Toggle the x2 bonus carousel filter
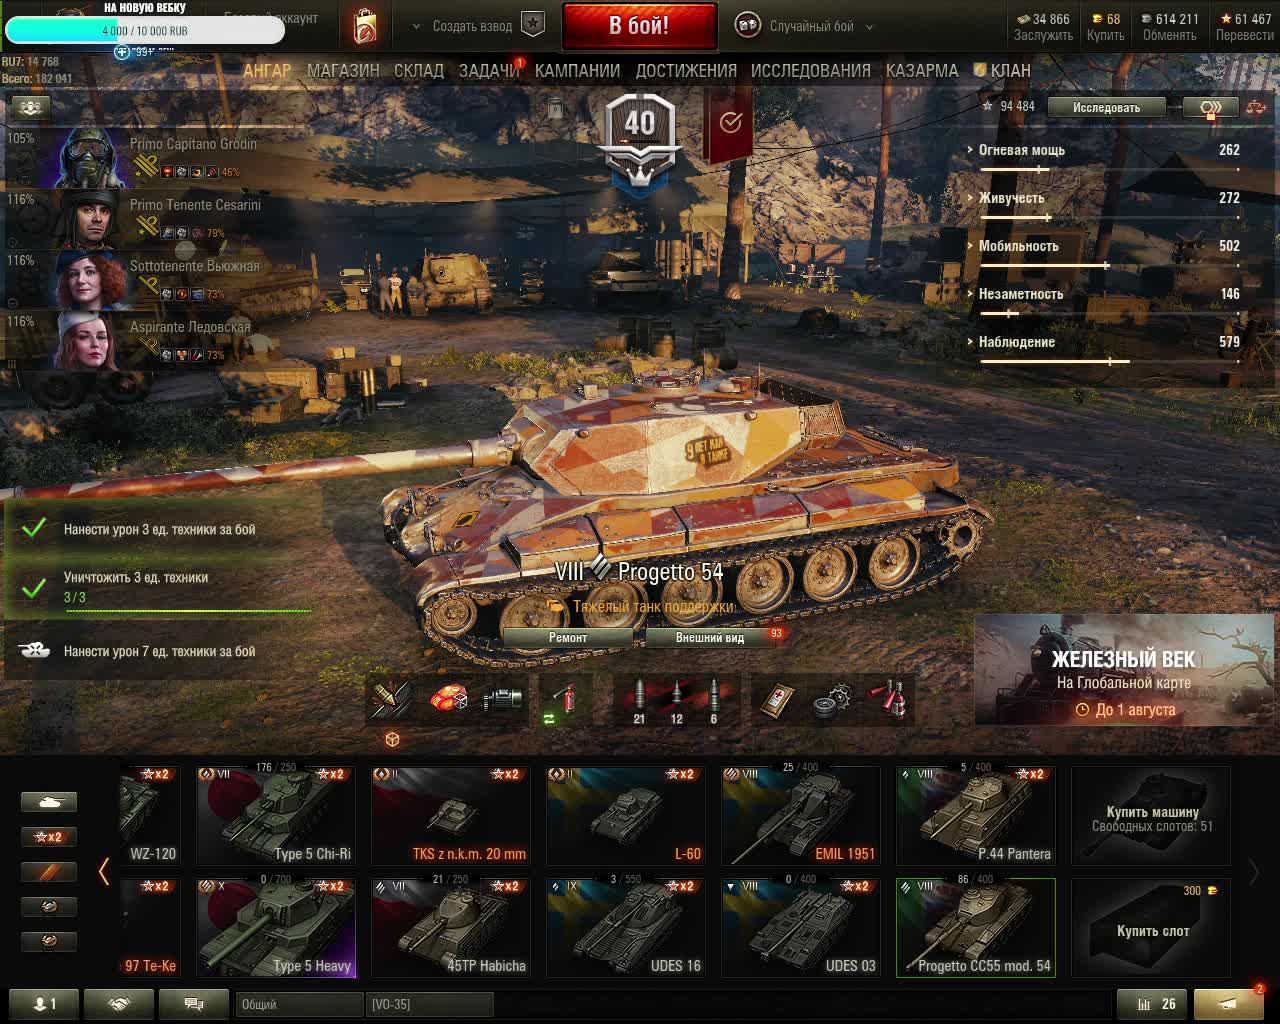This screenshot has height=1024, width=1280. point(49,837)
